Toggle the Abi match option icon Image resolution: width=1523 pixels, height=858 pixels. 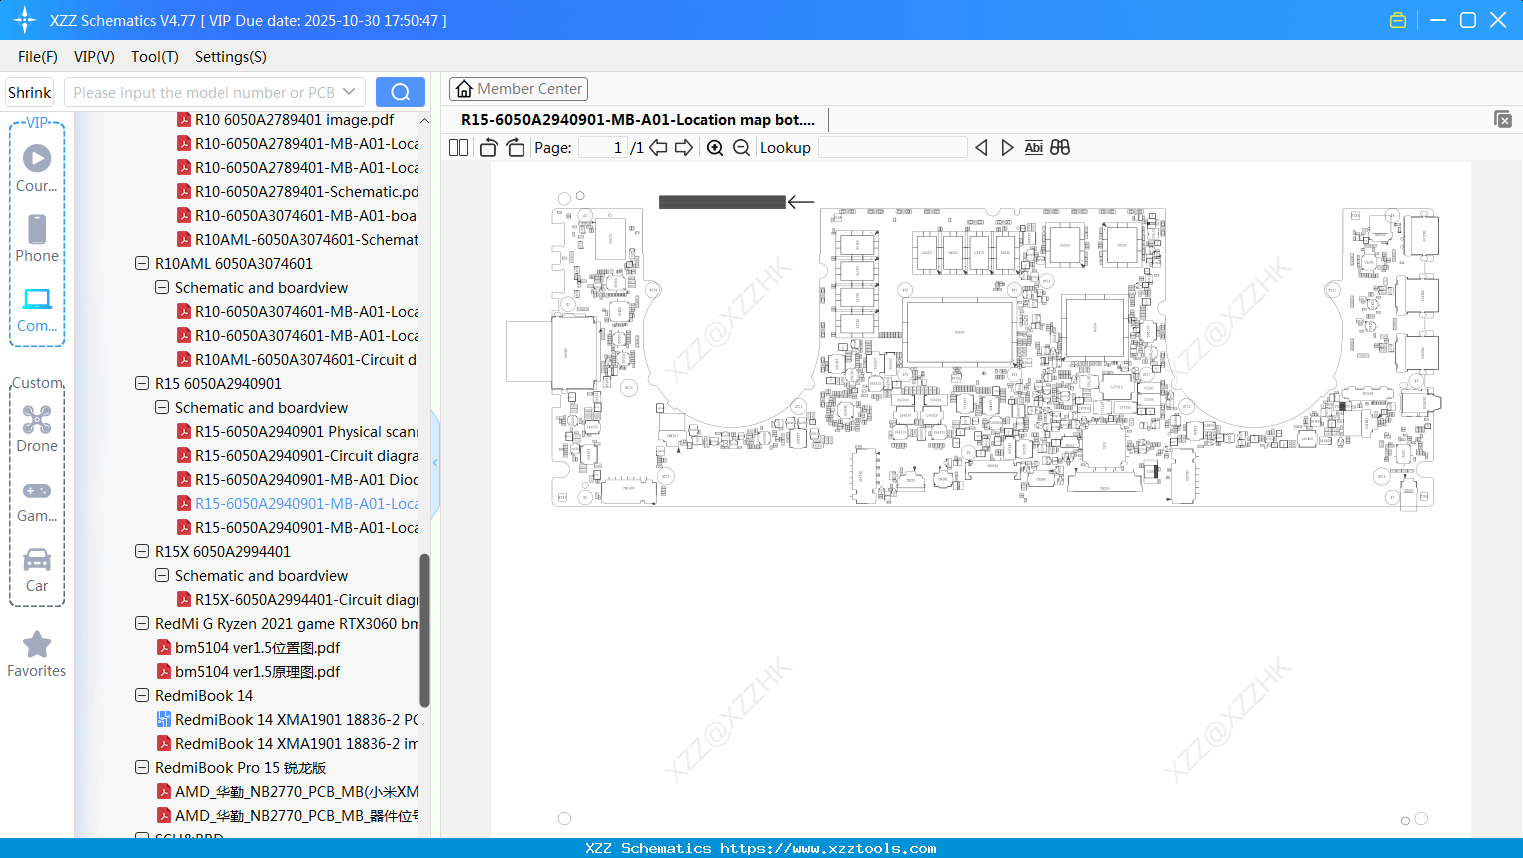tap(1034, 148)
